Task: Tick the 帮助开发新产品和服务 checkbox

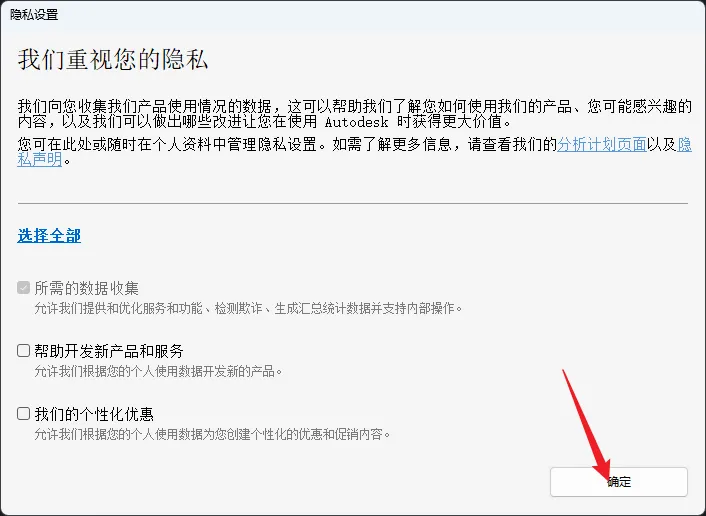Action: (23, 350)
